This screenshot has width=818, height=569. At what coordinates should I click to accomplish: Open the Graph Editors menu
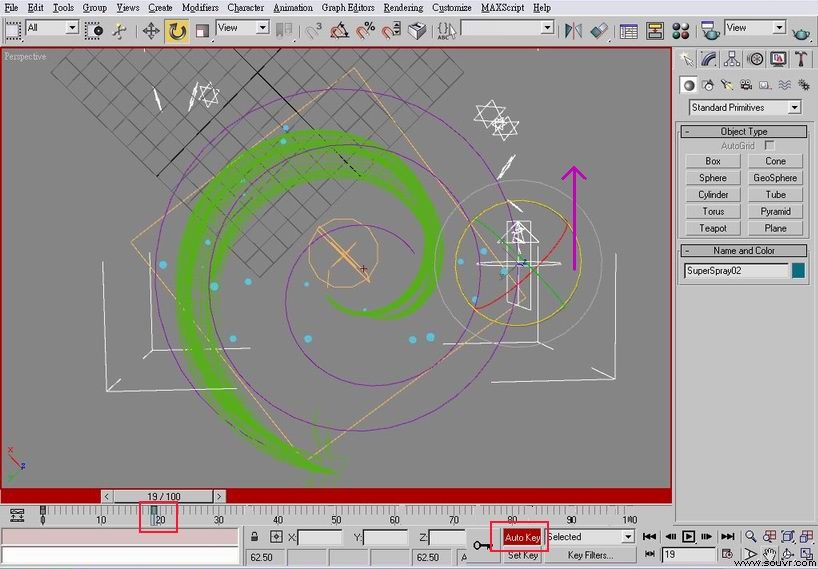pyautogui.click(x=348, y=8)
